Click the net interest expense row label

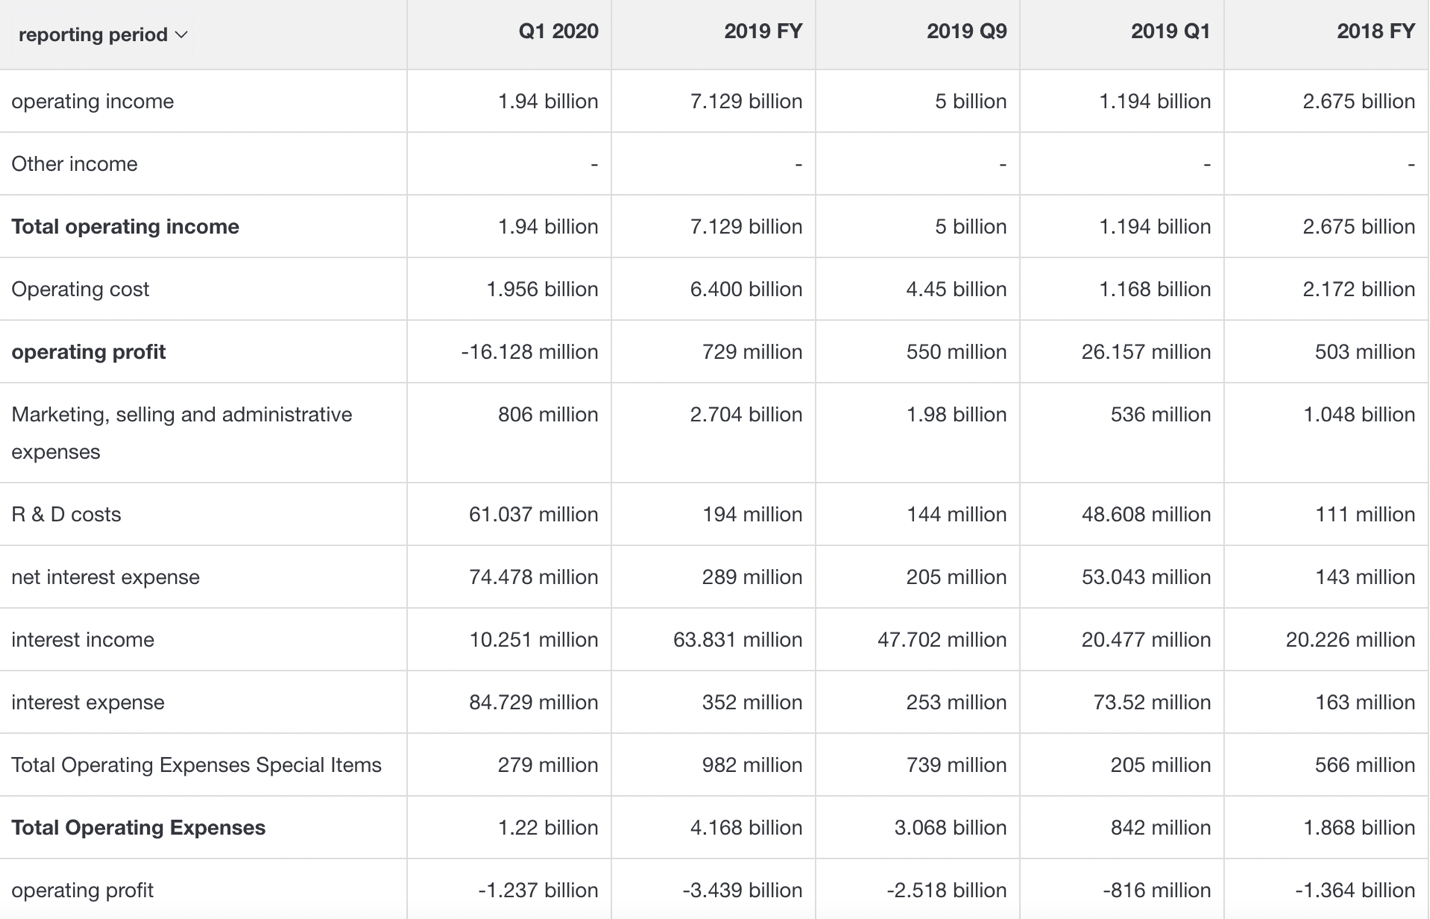click(x=105, y=578)
